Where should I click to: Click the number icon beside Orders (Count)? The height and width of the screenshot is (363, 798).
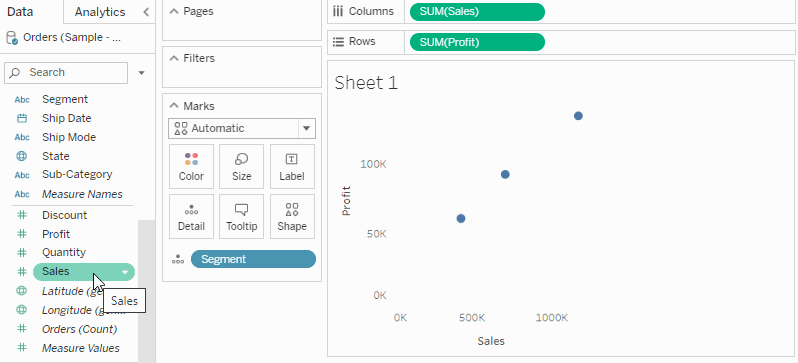(x=22, y=328)
